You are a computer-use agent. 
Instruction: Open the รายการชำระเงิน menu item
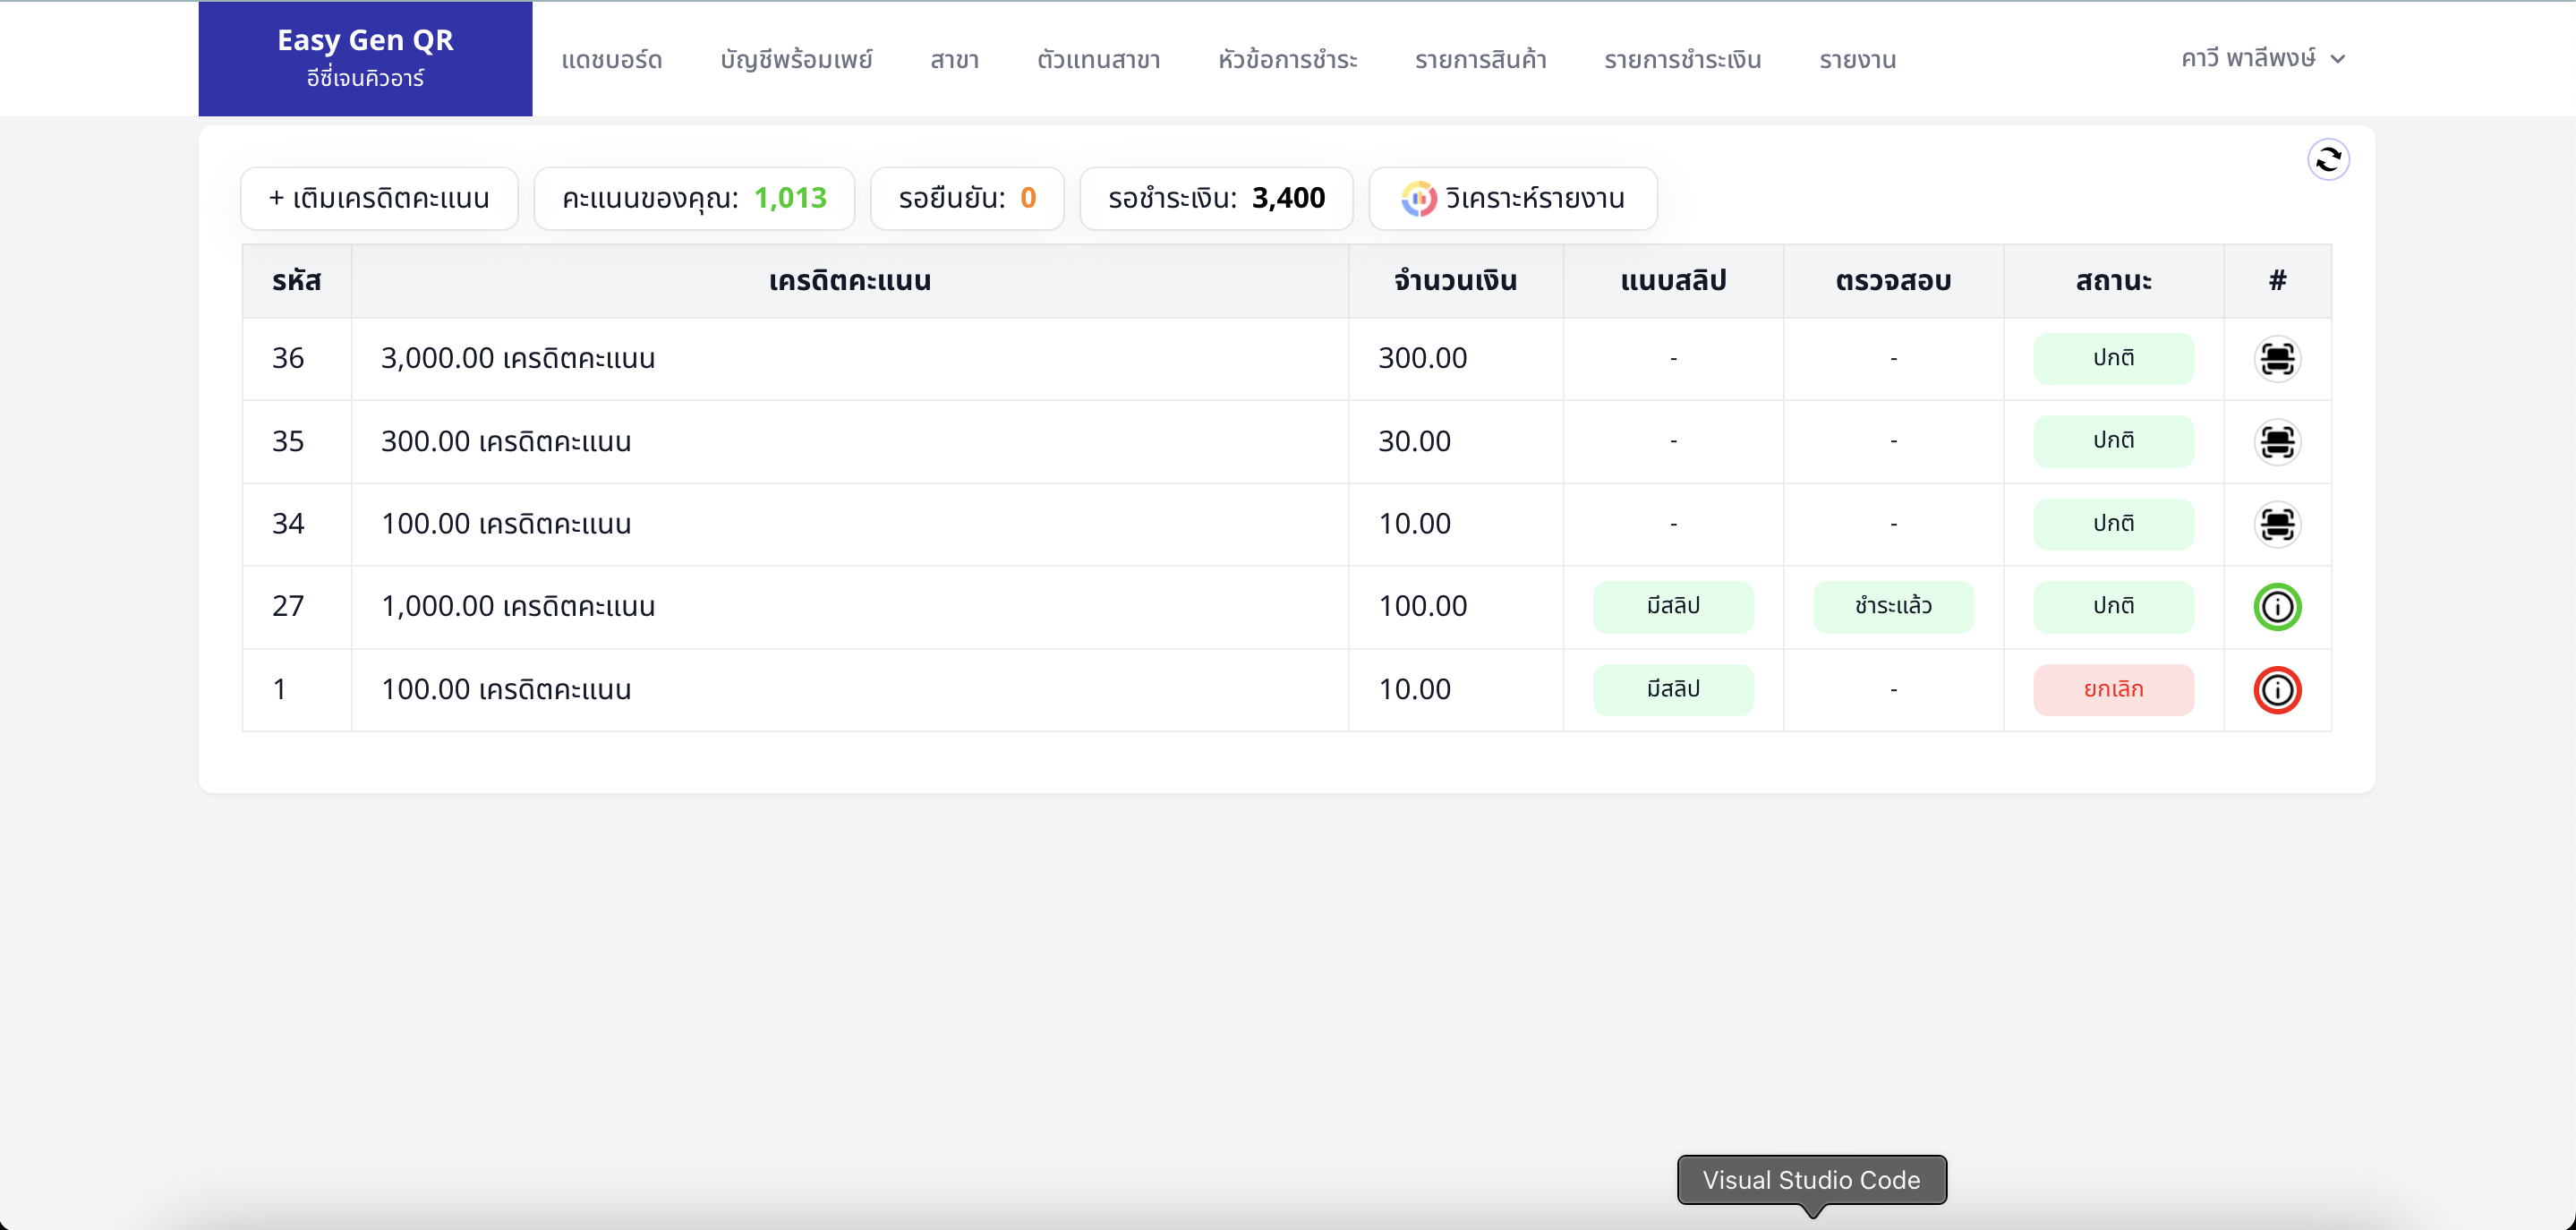point(1682,60)
